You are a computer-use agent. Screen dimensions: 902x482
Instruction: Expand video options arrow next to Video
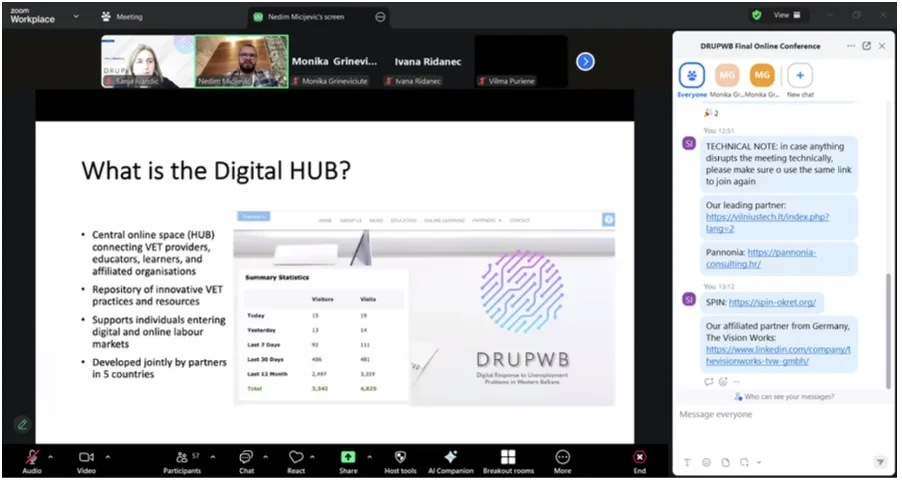(107, 455)
